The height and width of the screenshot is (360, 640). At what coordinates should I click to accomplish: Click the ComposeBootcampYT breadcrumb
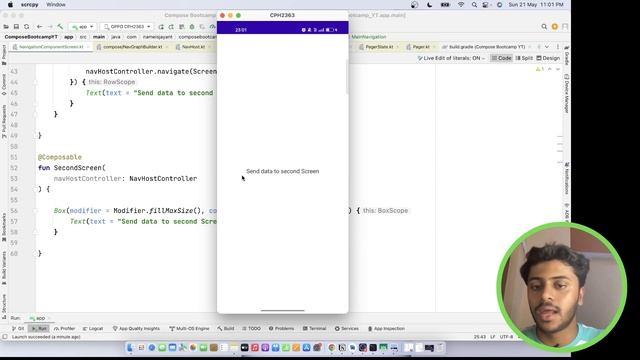click(31, 37)
